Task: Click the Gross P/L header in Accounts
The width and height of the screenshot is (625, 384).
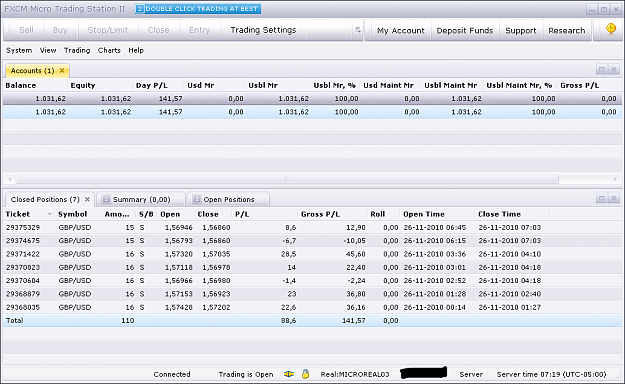Action: [580, 85]
